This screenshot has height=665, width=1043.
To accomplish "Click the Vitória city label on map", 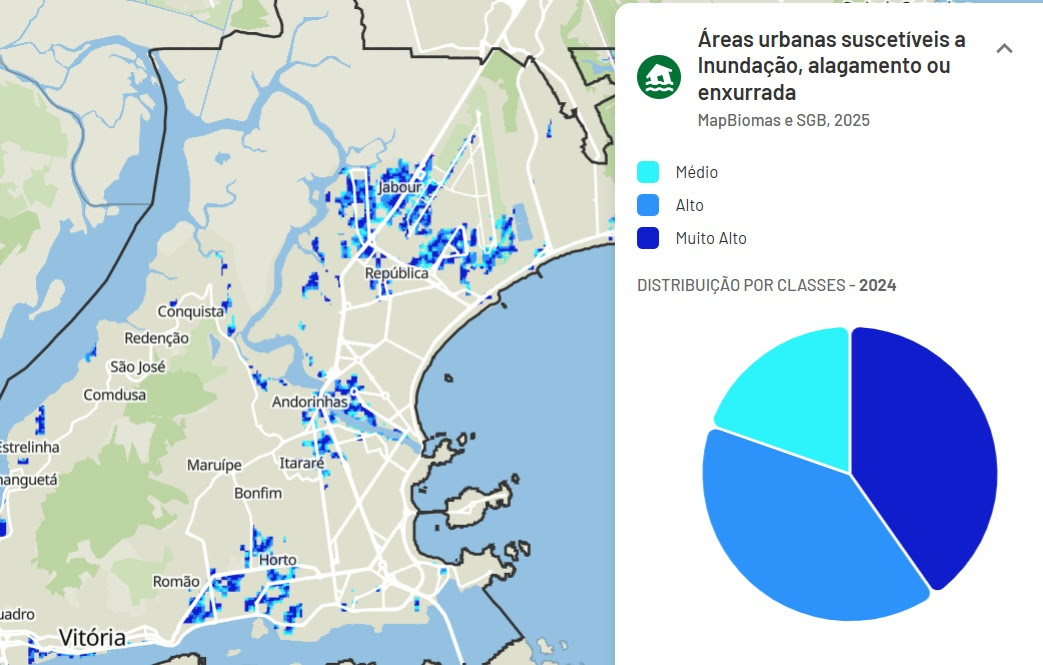I will 92,637.
